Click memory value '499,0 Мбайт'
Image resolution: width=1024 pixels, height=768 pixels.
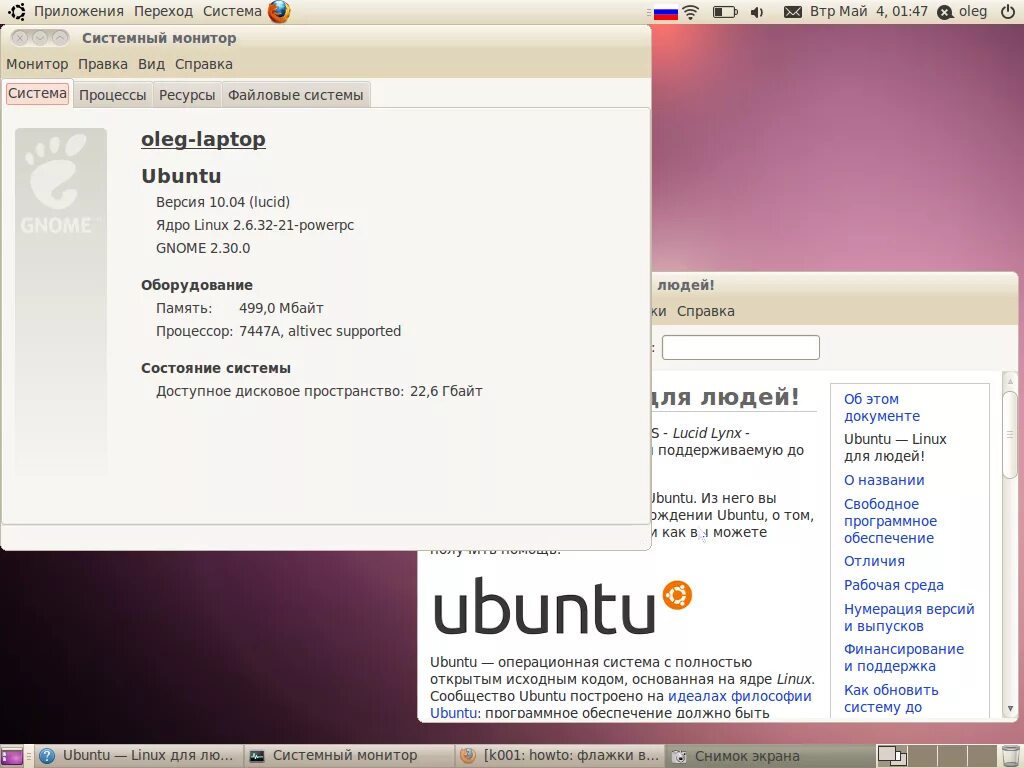point(281,308)
